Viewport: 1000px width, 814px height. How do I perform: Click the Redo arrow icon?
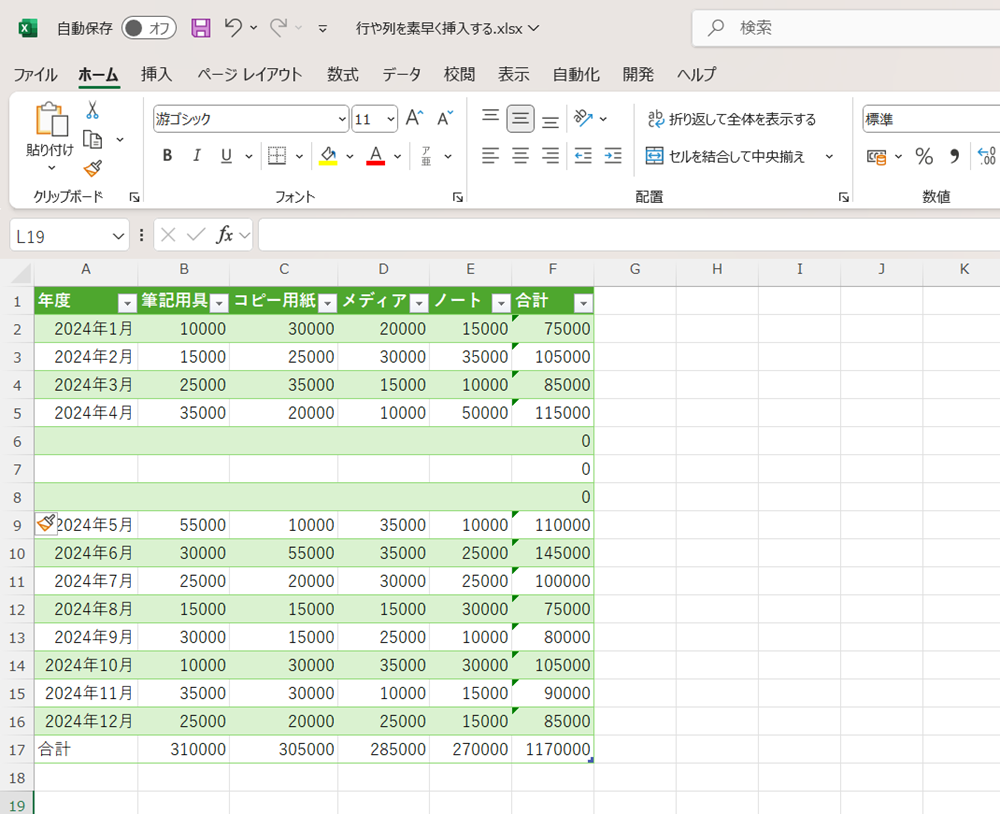coord(278,27)
